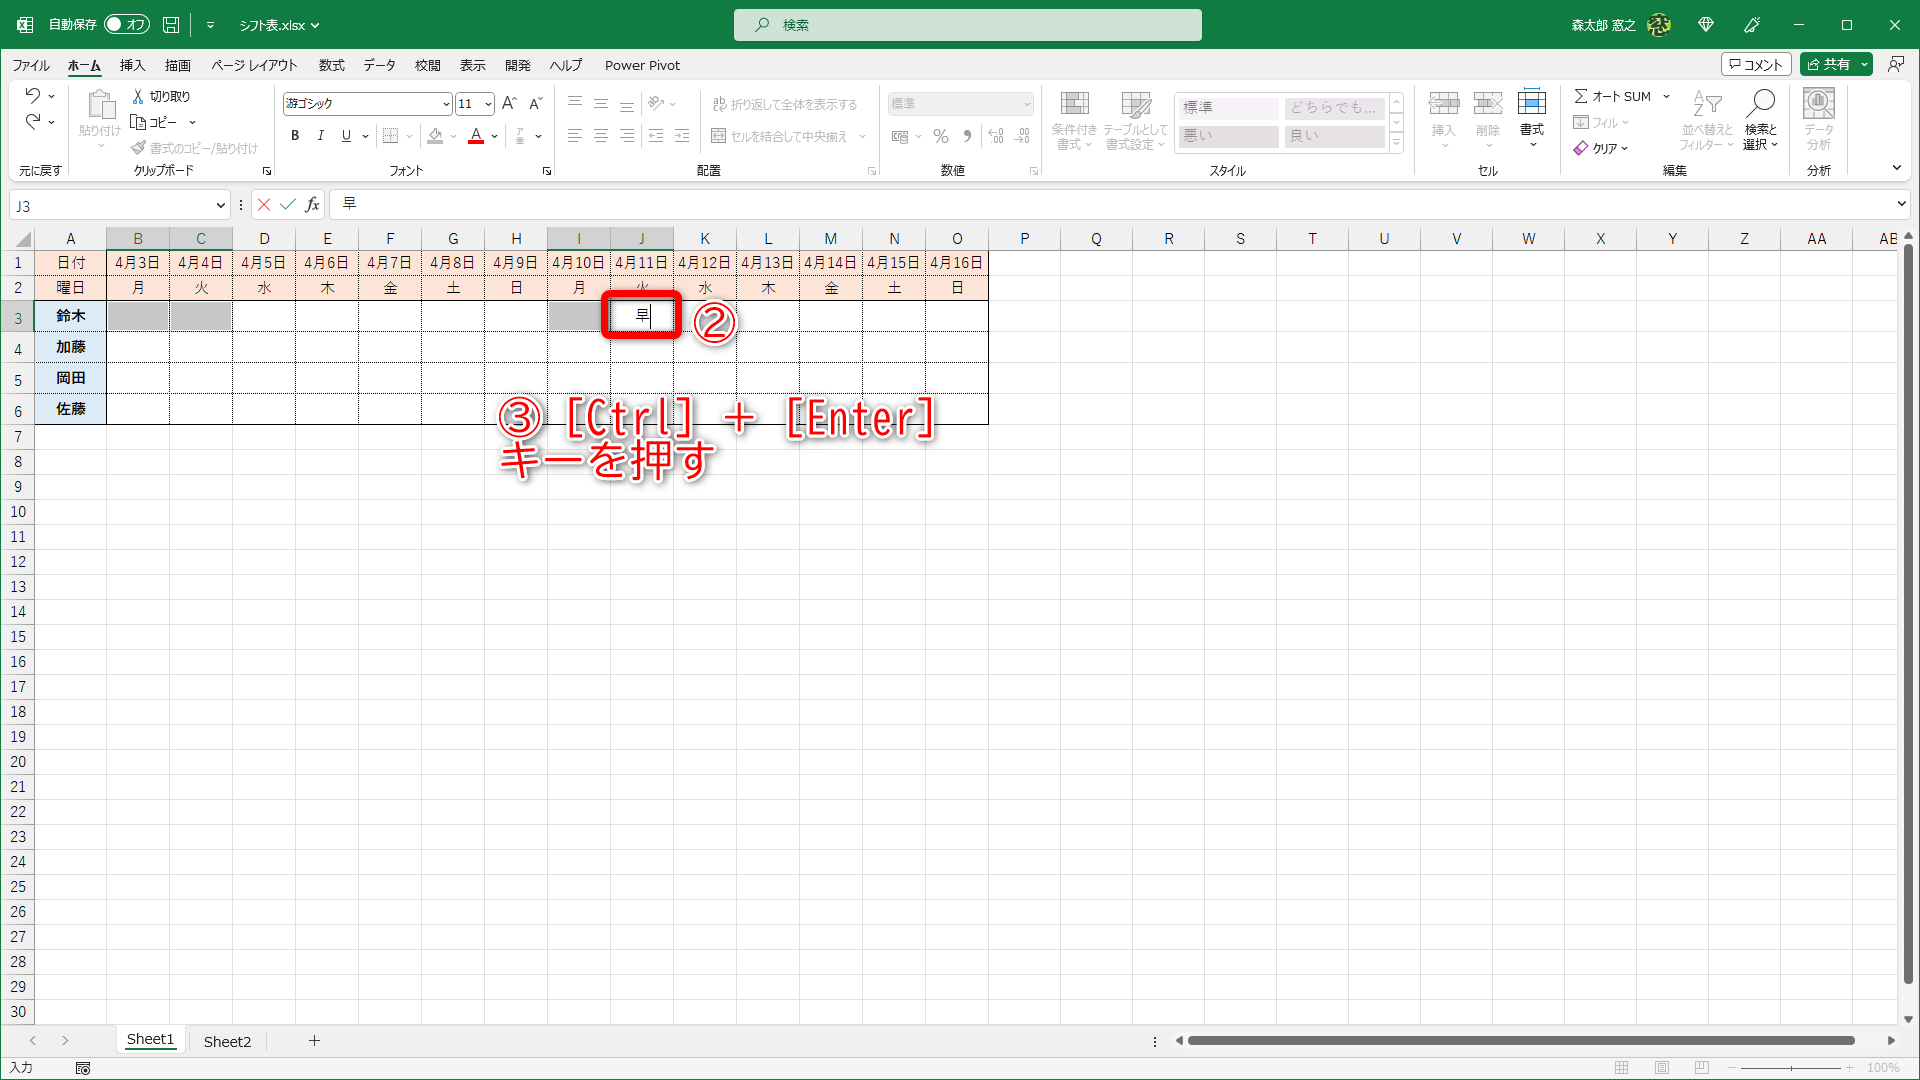1920x1080 pixels.
Task: Click the Comments button
Action: click(x=1755, y=64)
